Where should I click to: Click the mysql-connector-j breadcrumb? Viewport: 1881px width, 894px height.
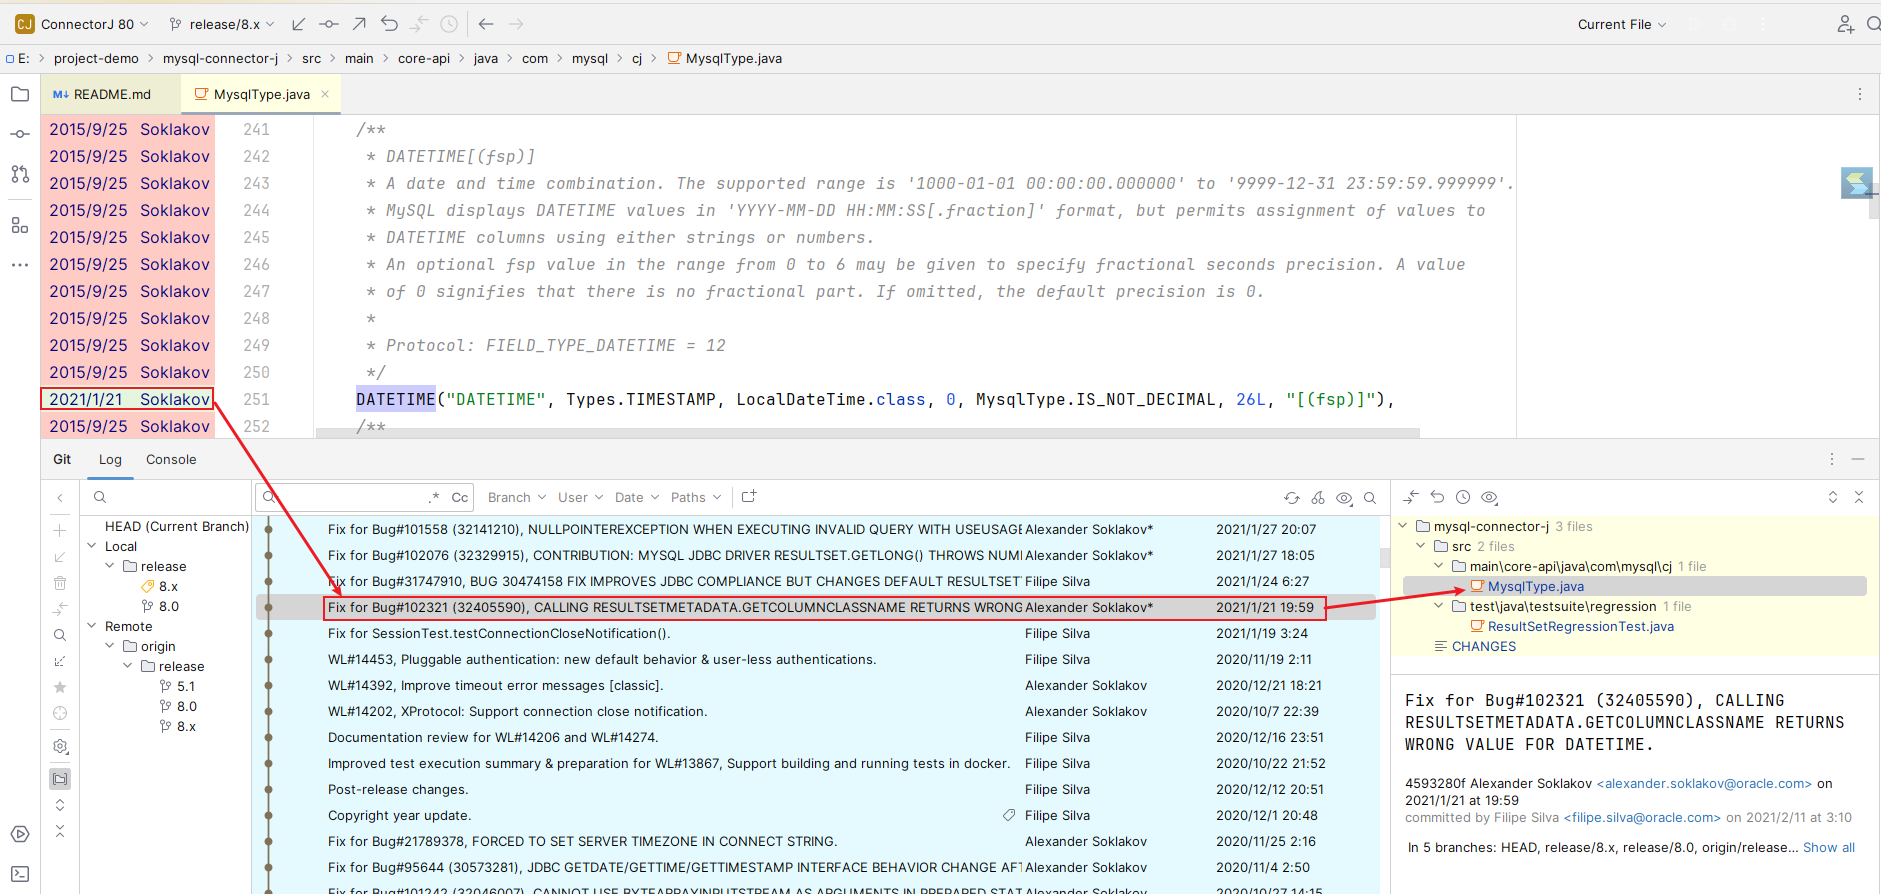tap(221, 58)
